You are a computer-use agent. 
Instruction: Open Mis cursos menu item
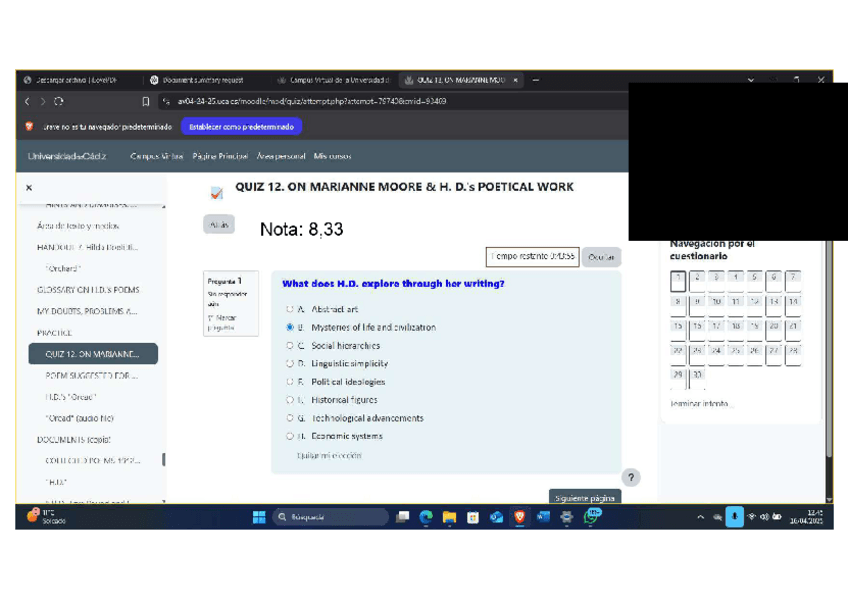pos(332,156)
